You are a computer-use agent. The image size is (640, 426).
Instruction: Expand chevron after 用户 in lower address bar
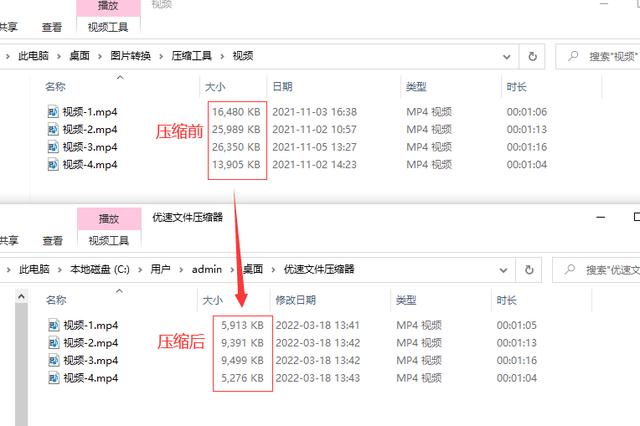point(181,270)
